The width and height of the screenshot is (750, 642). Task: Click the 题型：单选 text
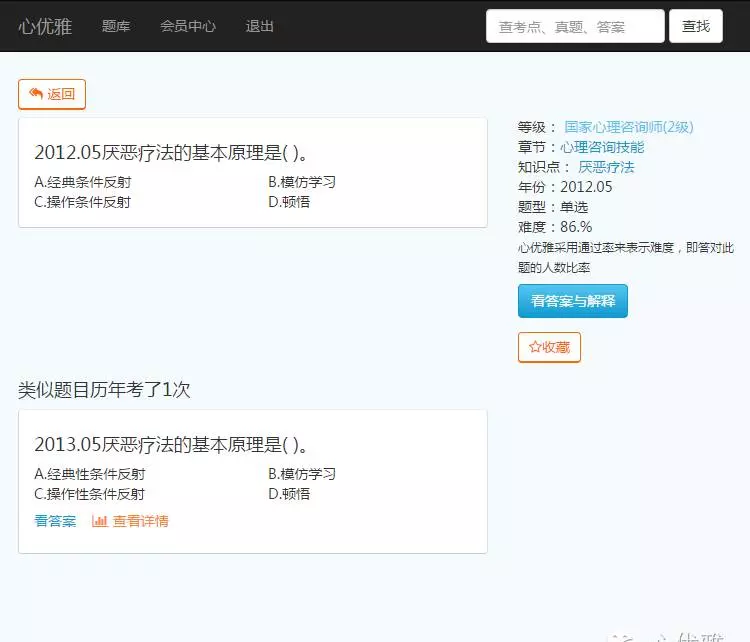click(x=553, y=207)
